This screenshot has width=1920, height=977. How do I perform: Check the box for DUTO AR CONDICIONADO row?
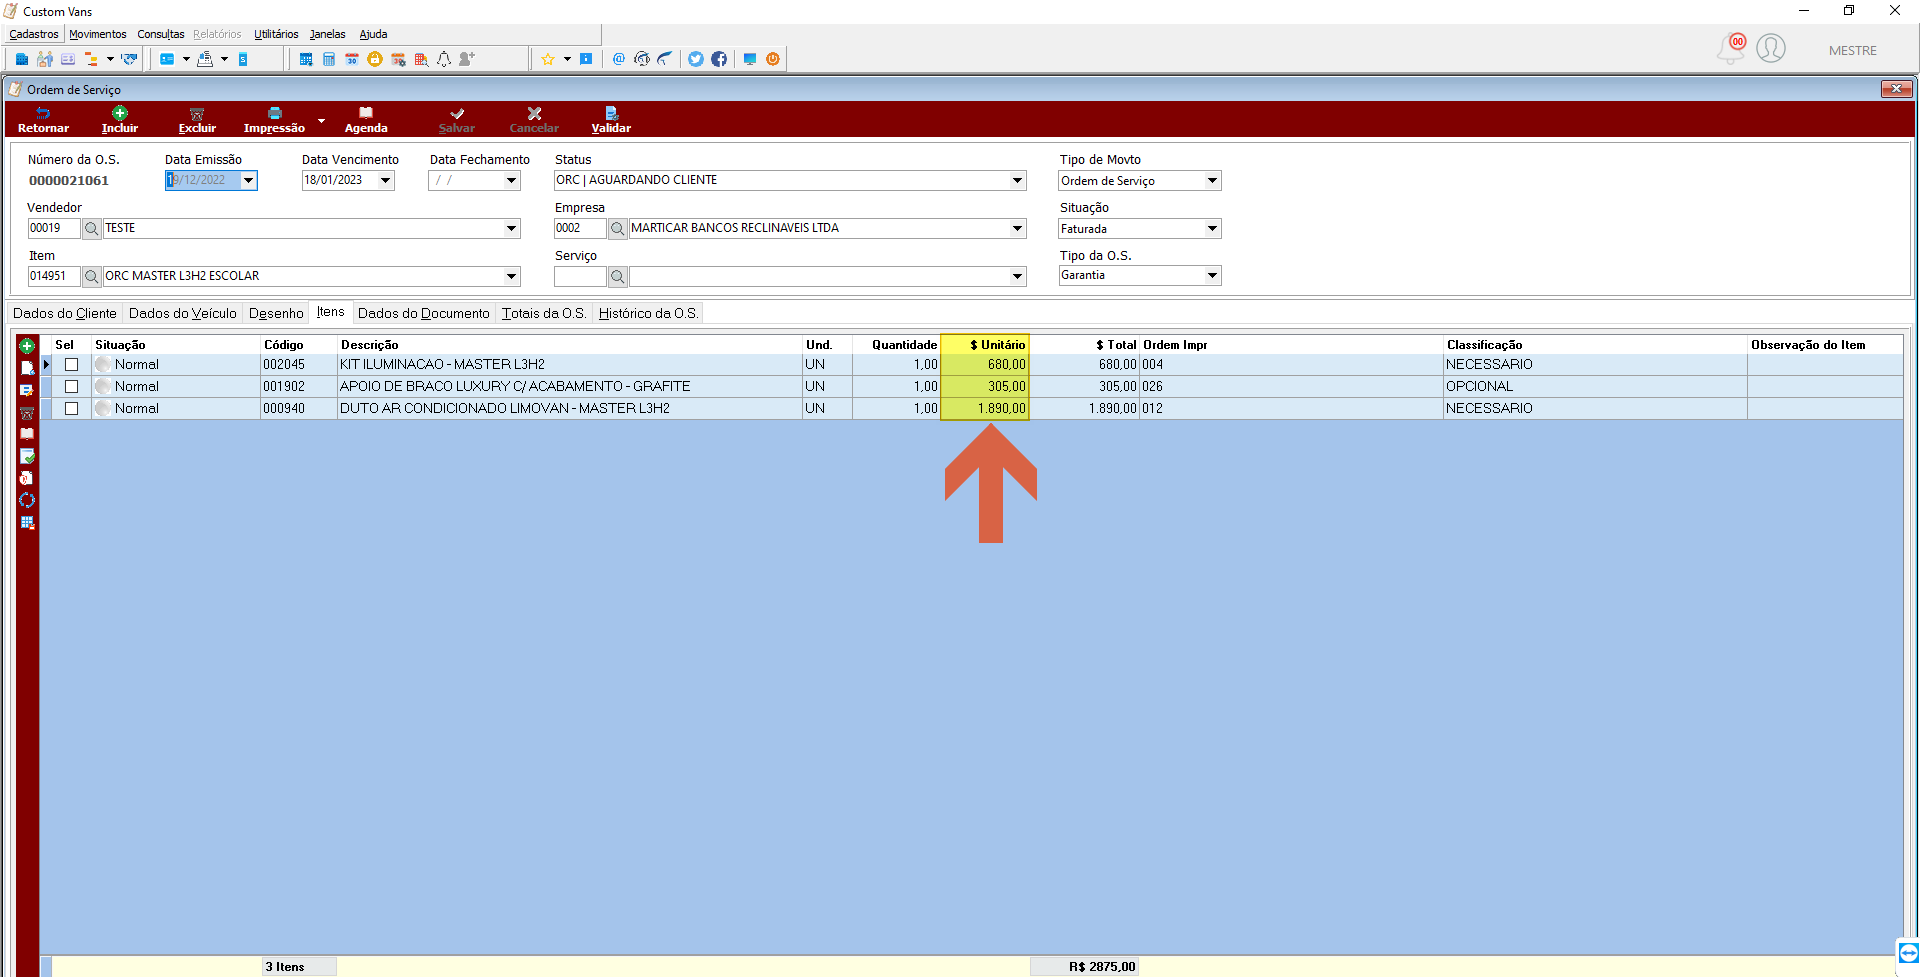[71, 409]
